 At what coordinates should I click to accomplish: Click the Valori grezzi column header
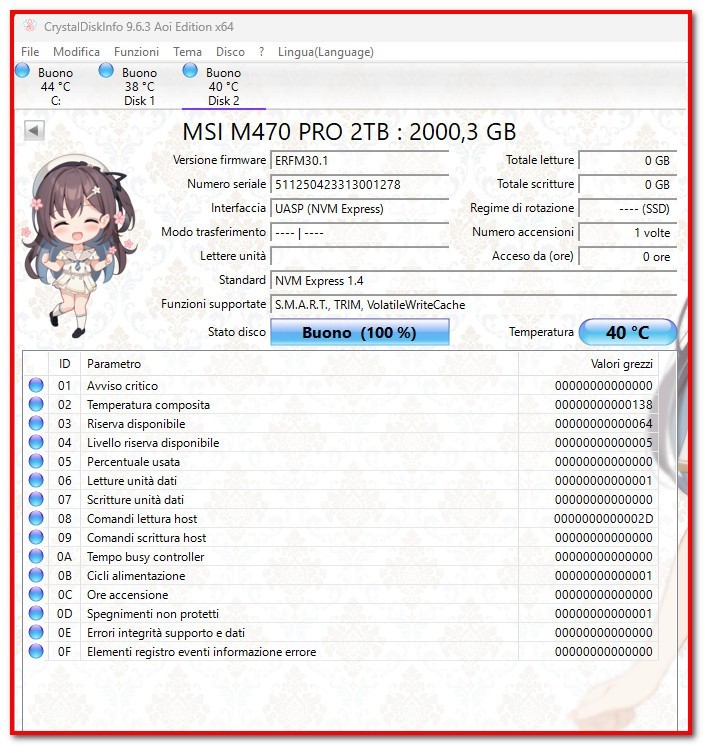pos(588,364)
